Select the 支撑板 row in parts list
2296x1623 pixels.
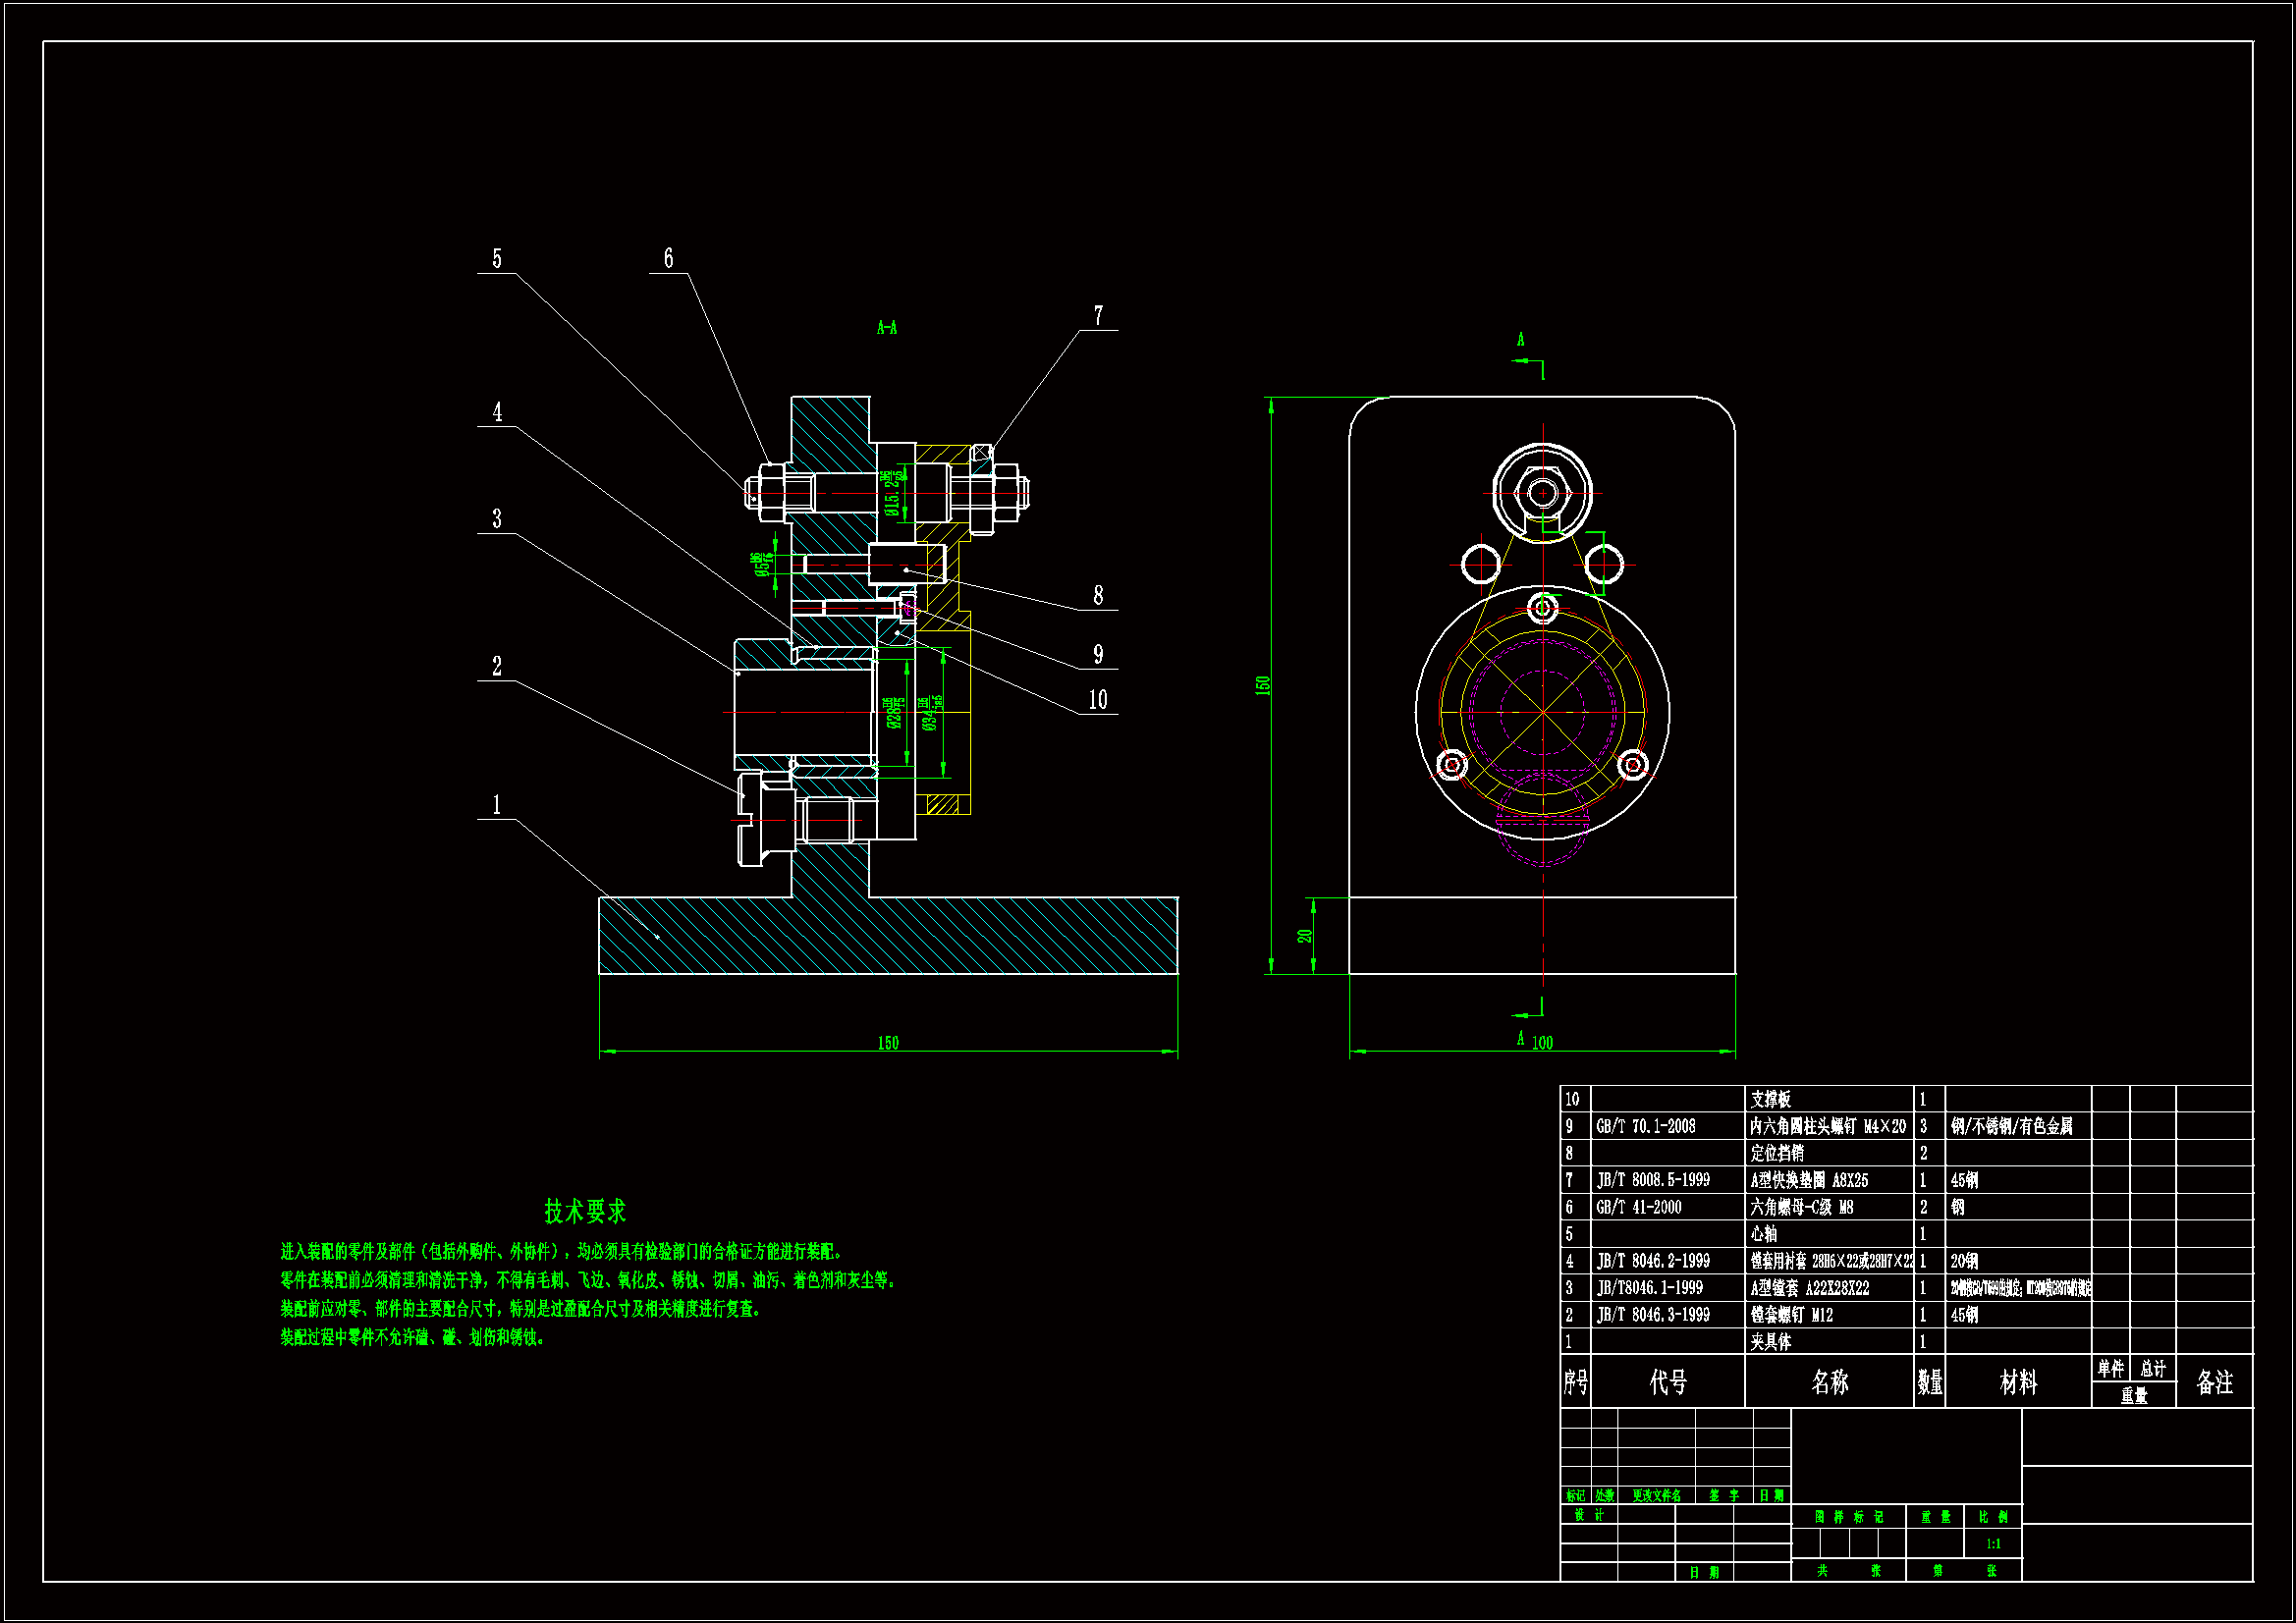1770,1100
